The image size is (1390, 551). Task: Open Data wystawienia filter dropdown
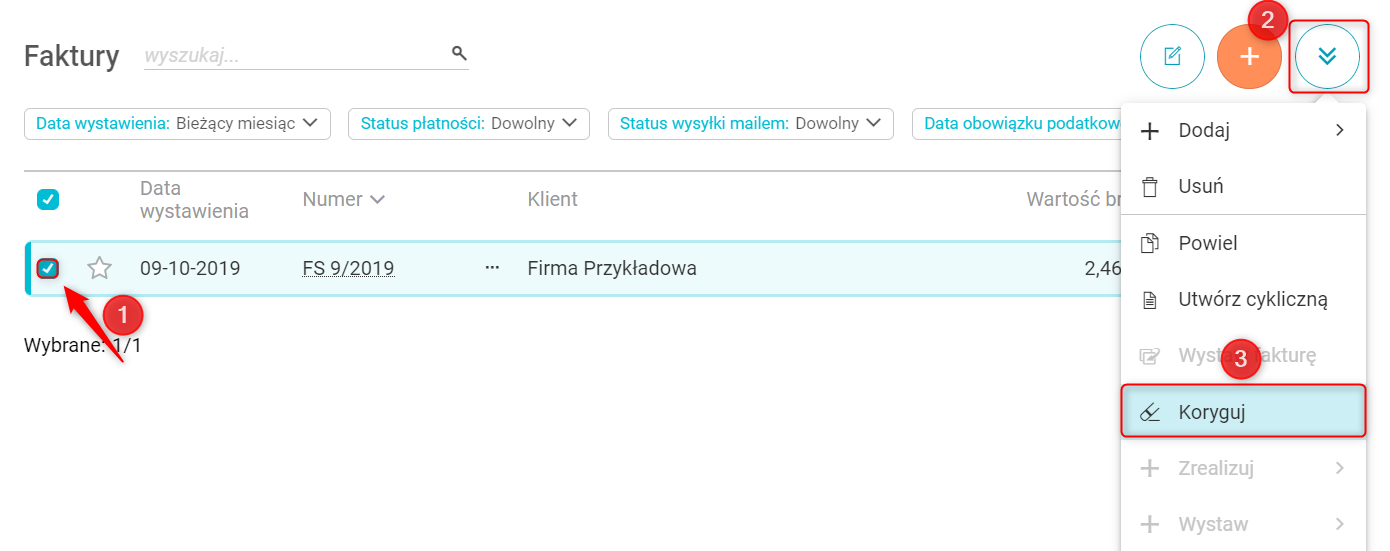(177, 124)
